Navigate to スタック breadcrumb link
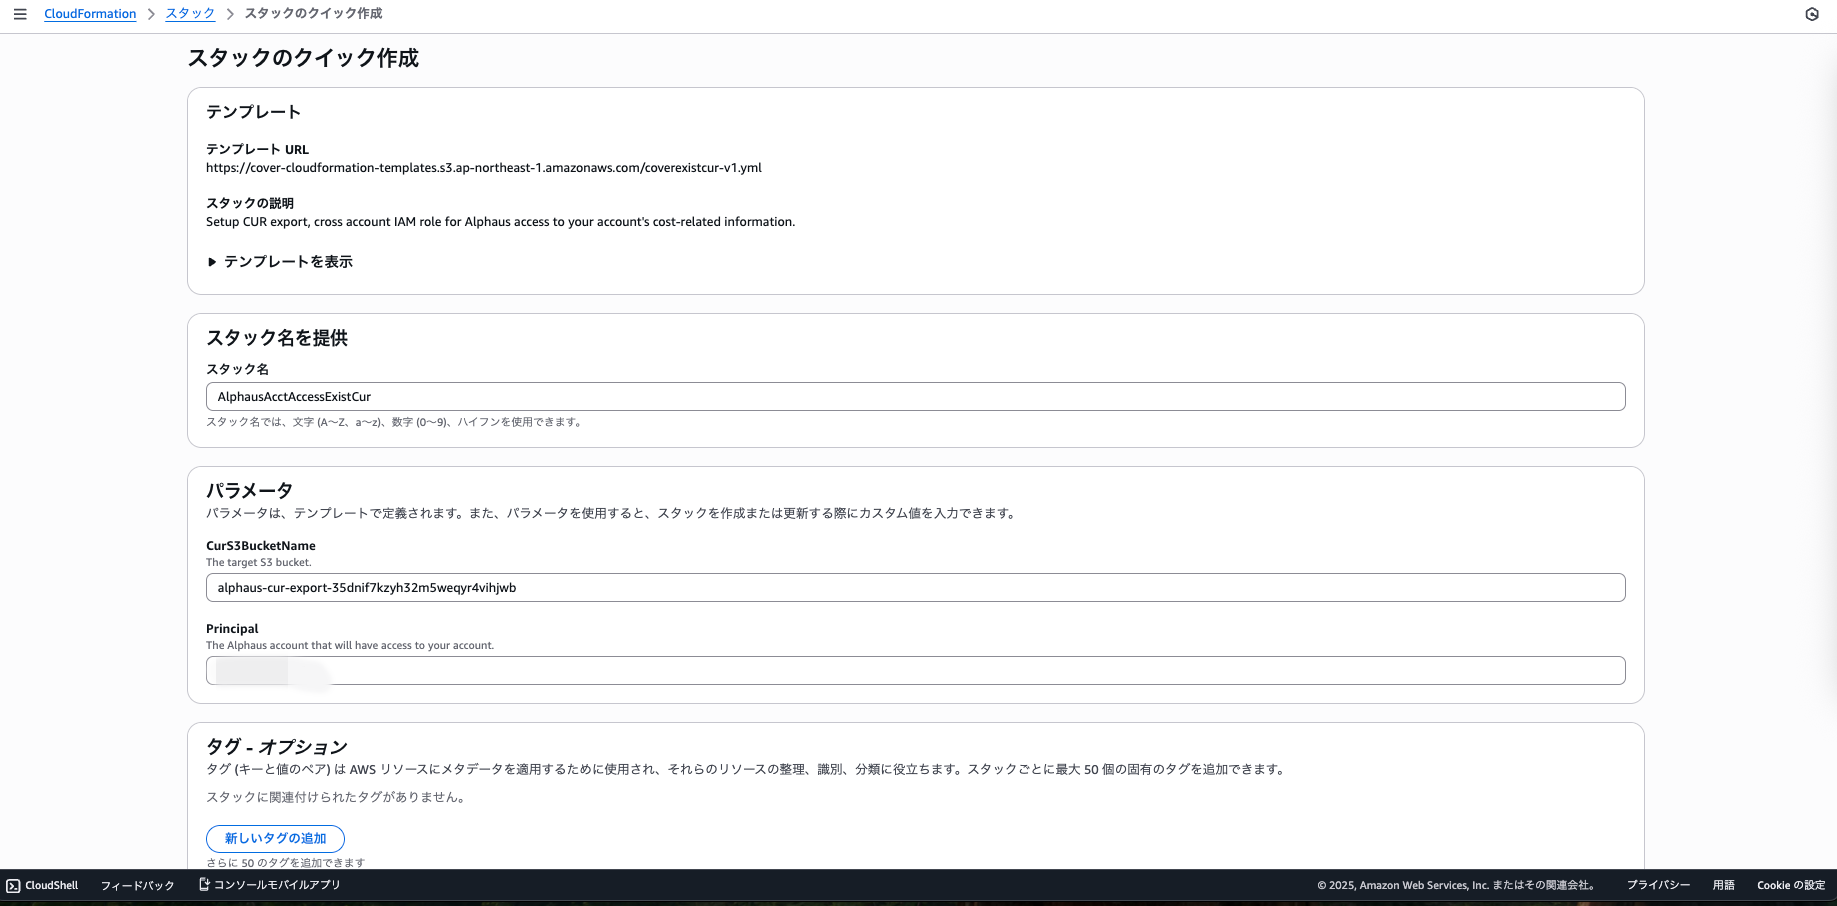This screenshot has width=1837, height=906. 190,14
